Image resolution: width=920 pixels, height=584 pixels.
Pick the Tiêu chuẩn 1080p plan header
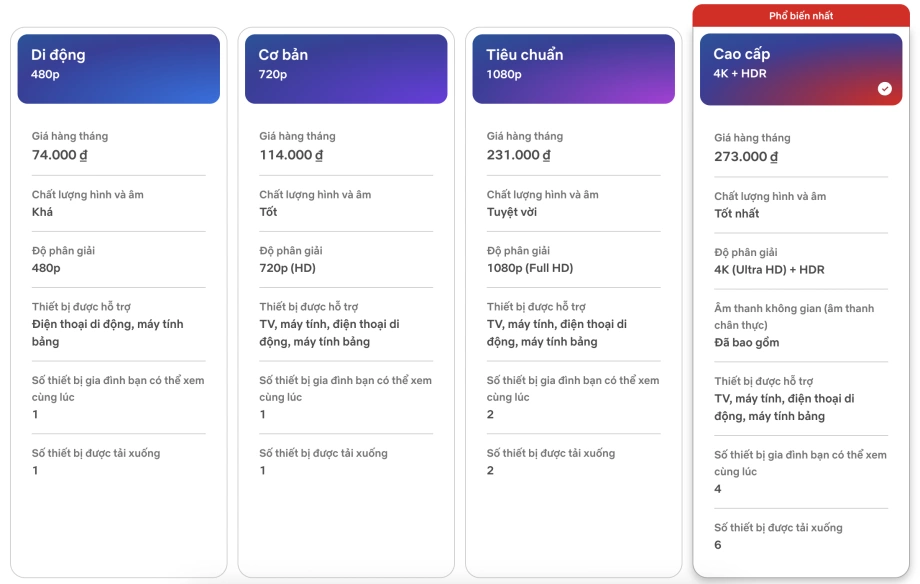(x=573, y=68)
